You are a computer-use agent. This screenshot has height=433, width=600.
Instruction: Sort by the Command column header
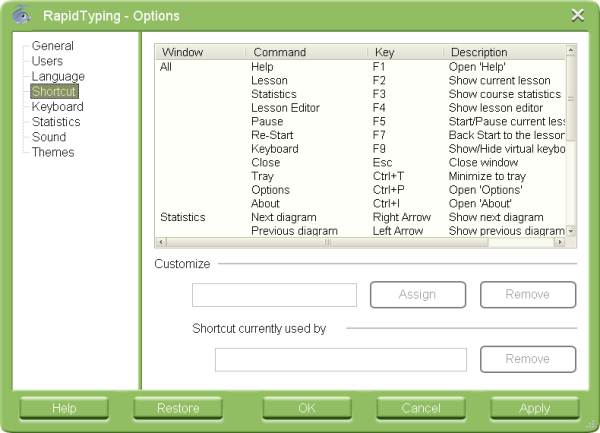tap(306, 52)
